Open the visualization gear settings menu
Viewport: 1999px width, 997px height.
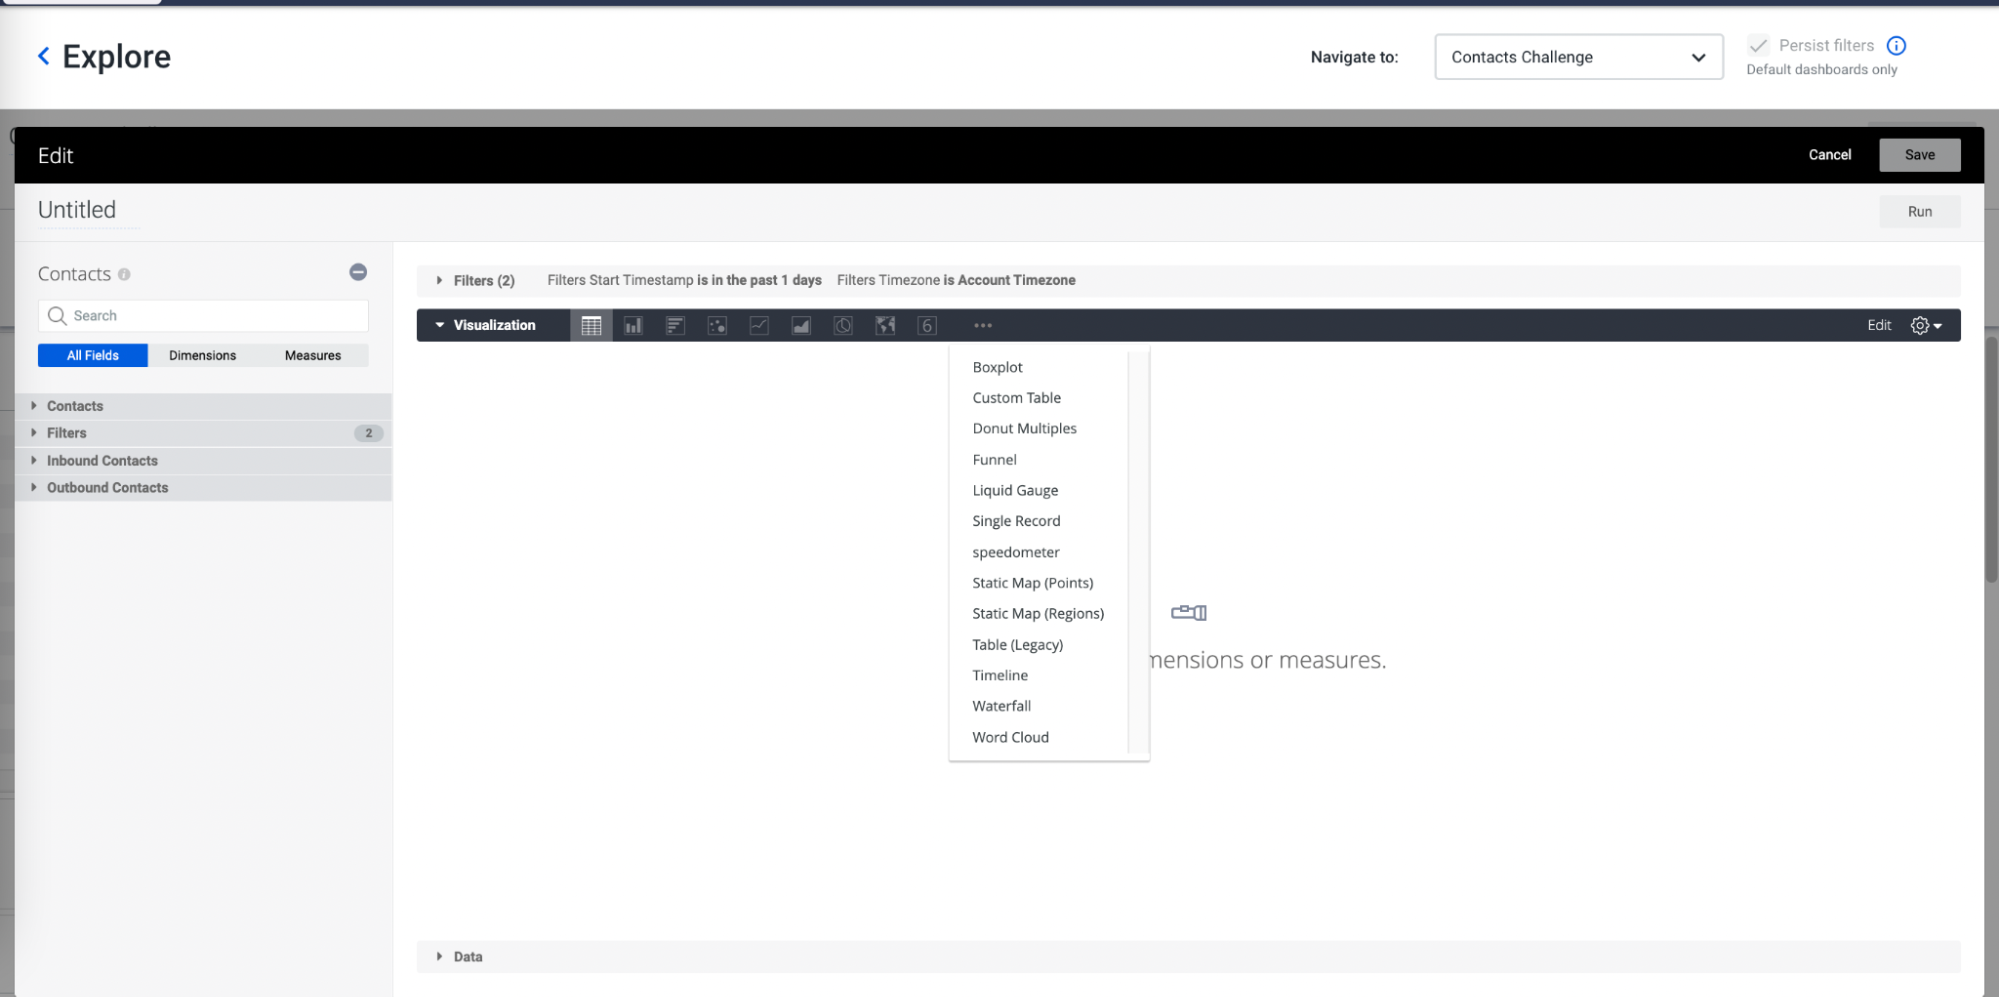point(1926,325)
